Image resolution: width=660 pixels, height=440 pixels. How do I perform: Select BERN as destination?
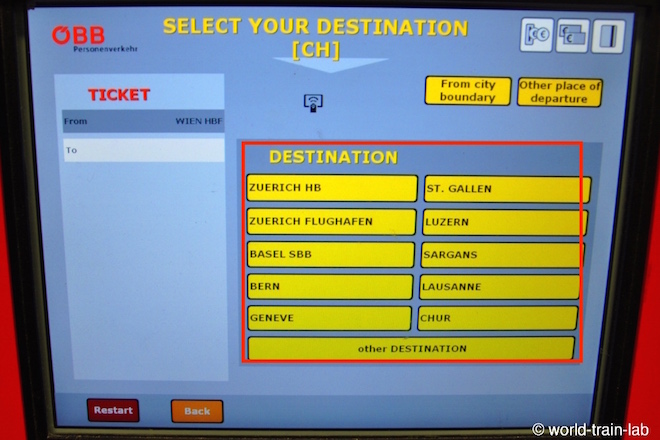(x=331, y=286)
